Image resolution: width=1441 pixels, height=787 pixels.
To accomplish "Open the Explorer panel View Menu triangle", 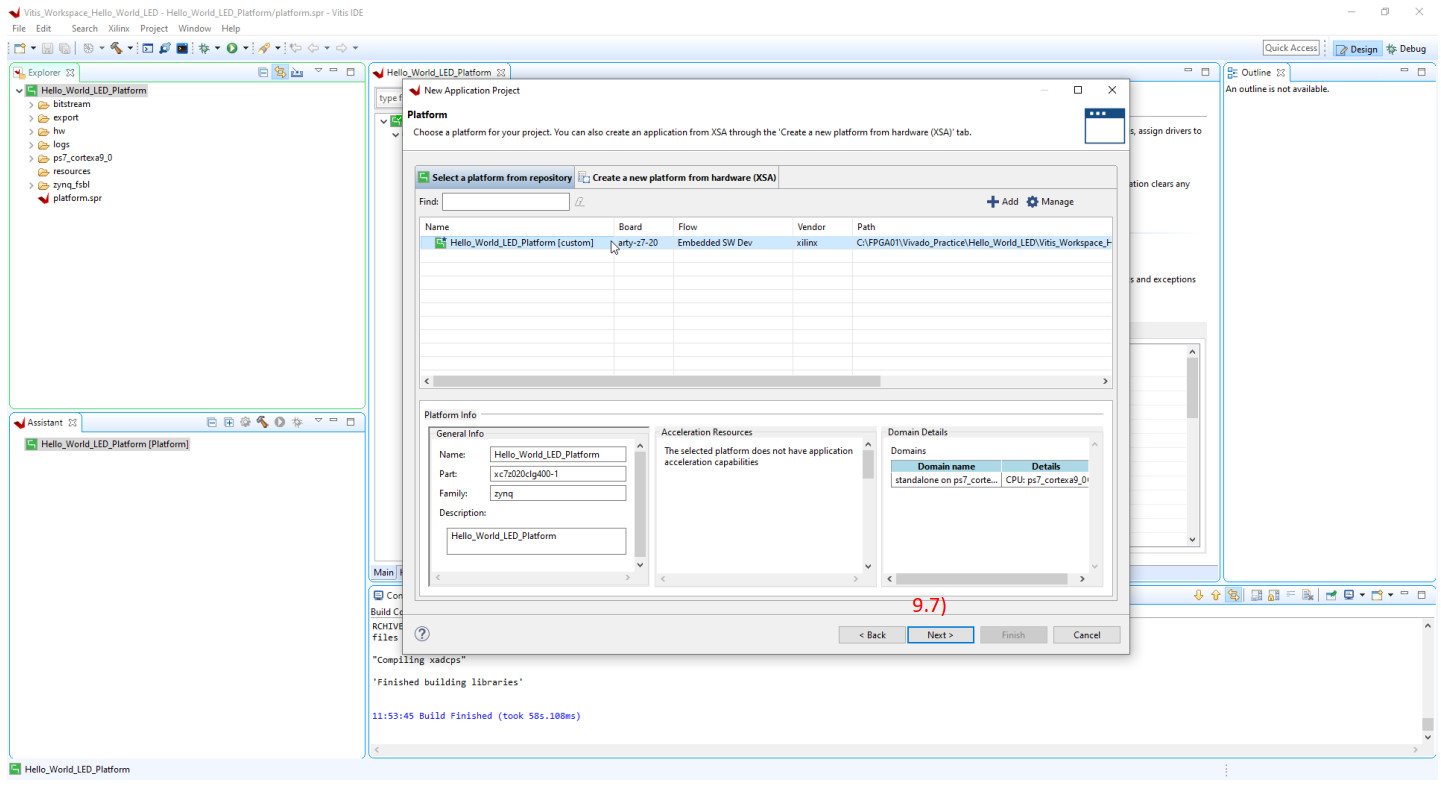I will [318, 71].
